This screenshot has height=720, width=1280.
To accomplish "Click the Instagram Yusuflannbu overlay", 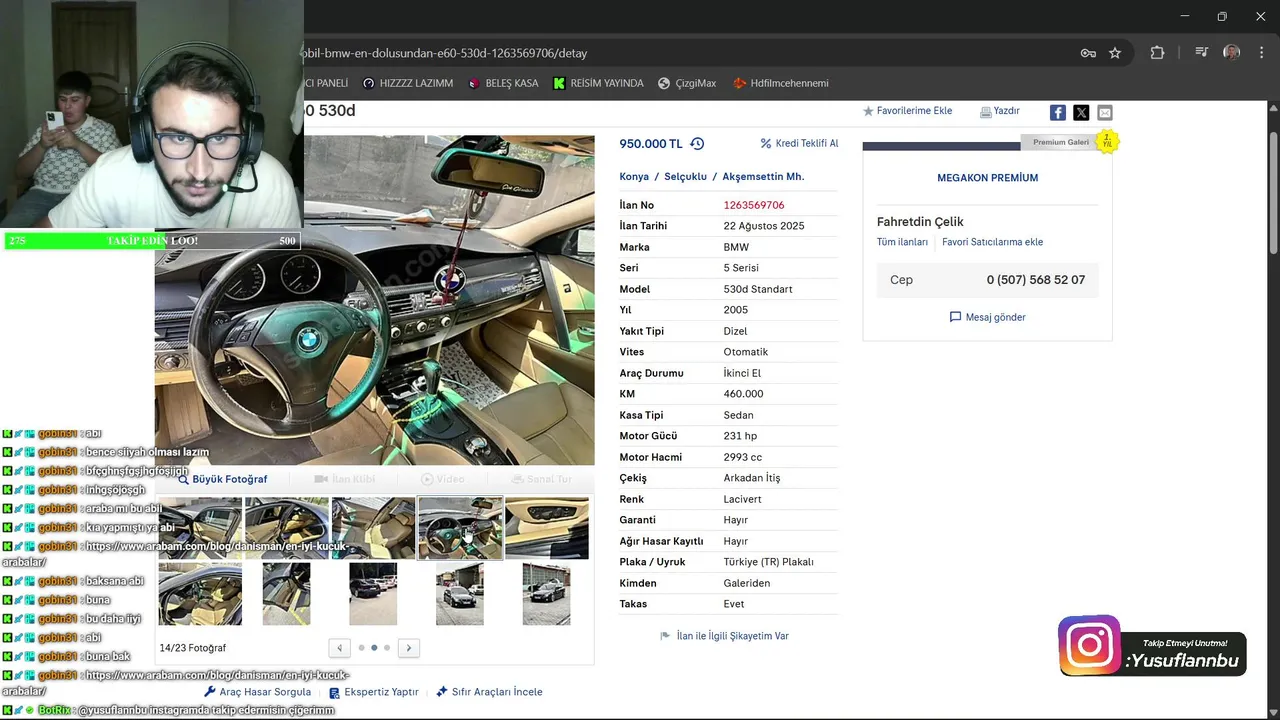I will [x=1152, y=647].
